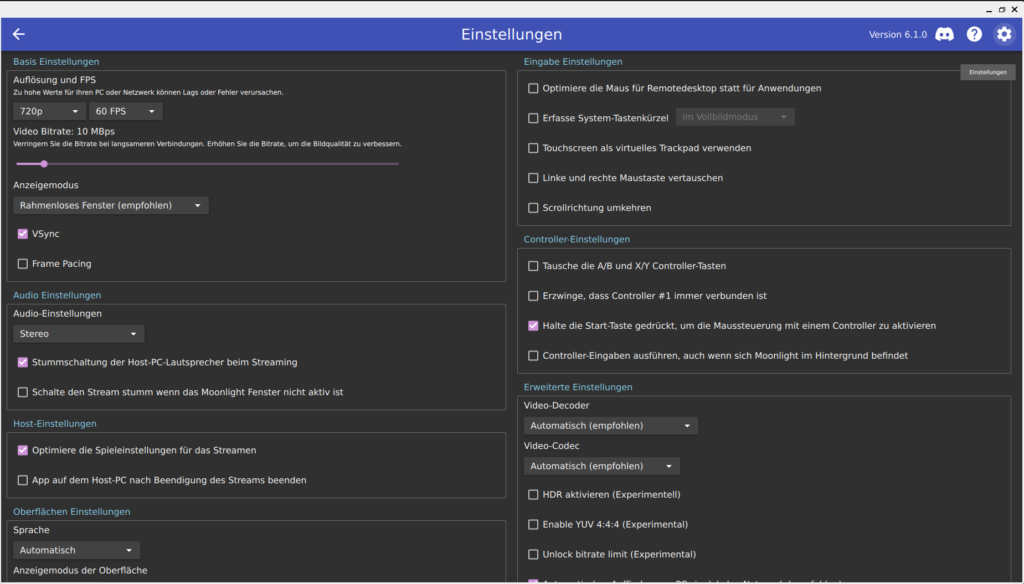Viewport: 1024px width, 584px height.
Task: Click the Video Bitrate: 10 MBps label
Action: 64,131
